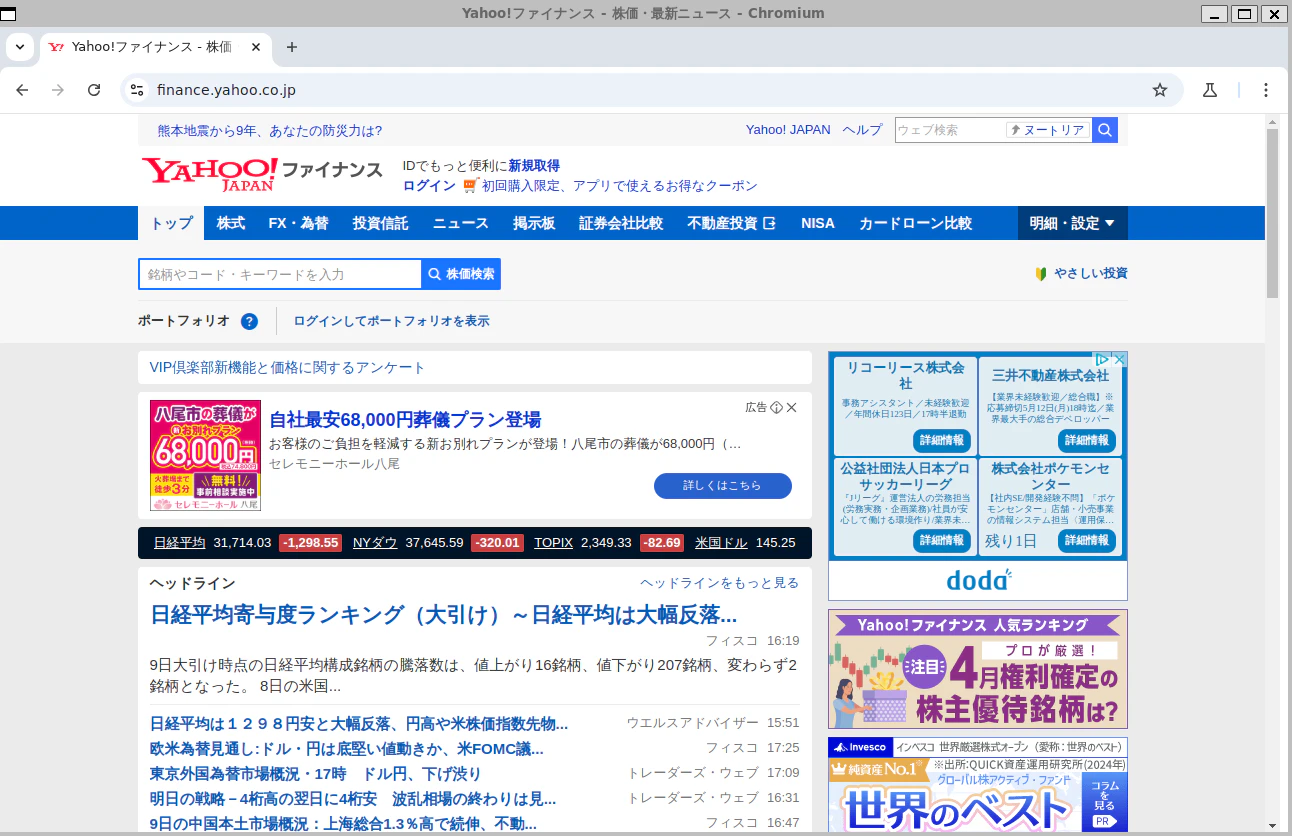Image resolution: width=1292 pixels, height=836 pixels.
Task: Open the 日経平均寄与度ランキング top headline
Action: point(444,614)
